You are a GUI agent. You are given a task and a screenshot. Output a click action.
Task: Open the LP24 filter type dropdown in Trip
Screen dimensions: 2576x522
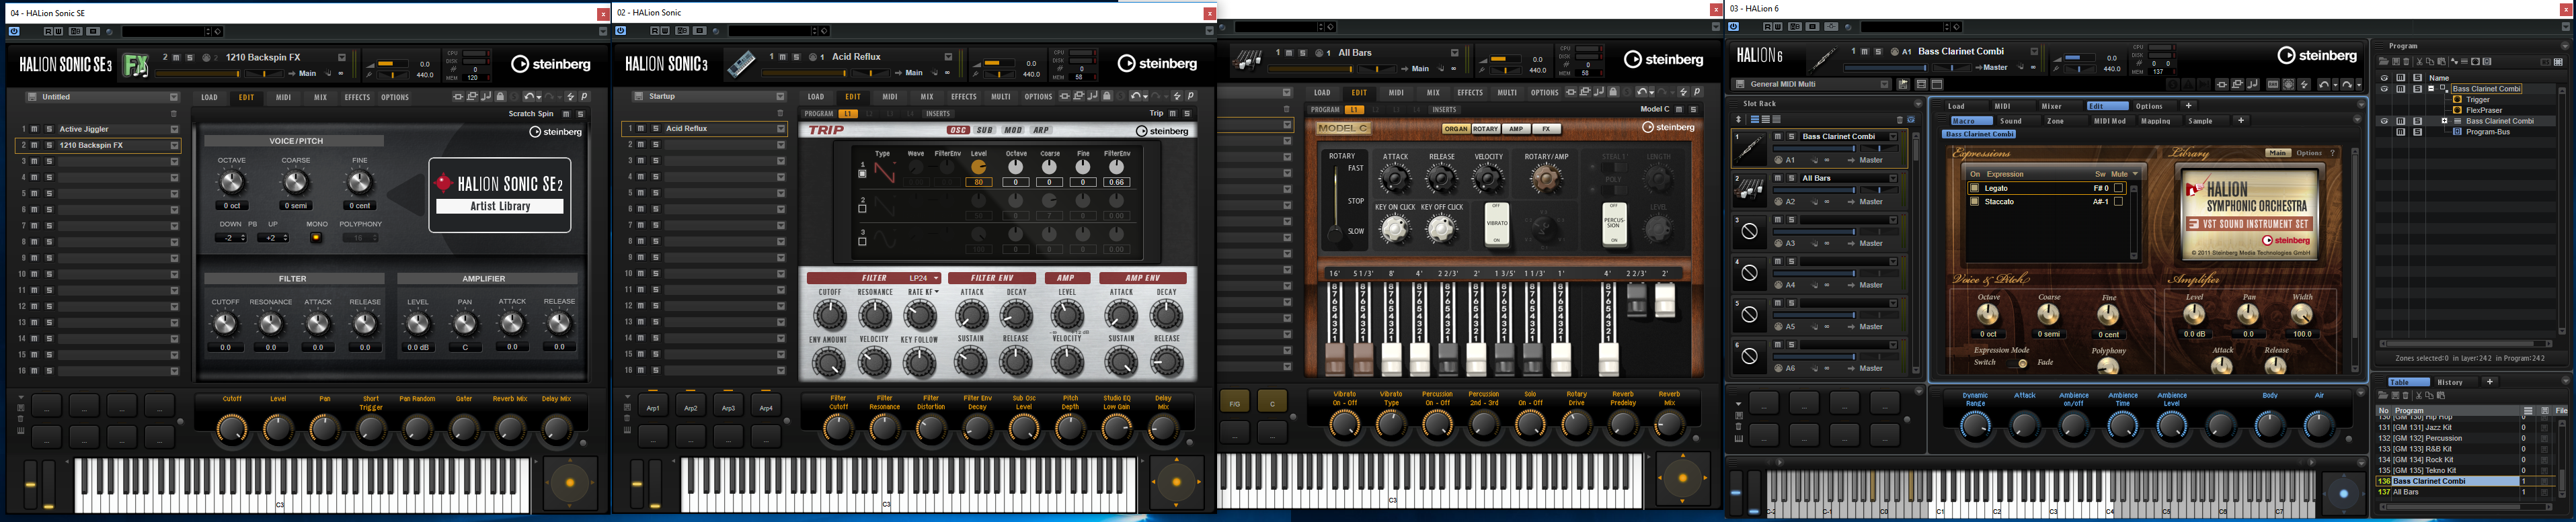[923, 278]
